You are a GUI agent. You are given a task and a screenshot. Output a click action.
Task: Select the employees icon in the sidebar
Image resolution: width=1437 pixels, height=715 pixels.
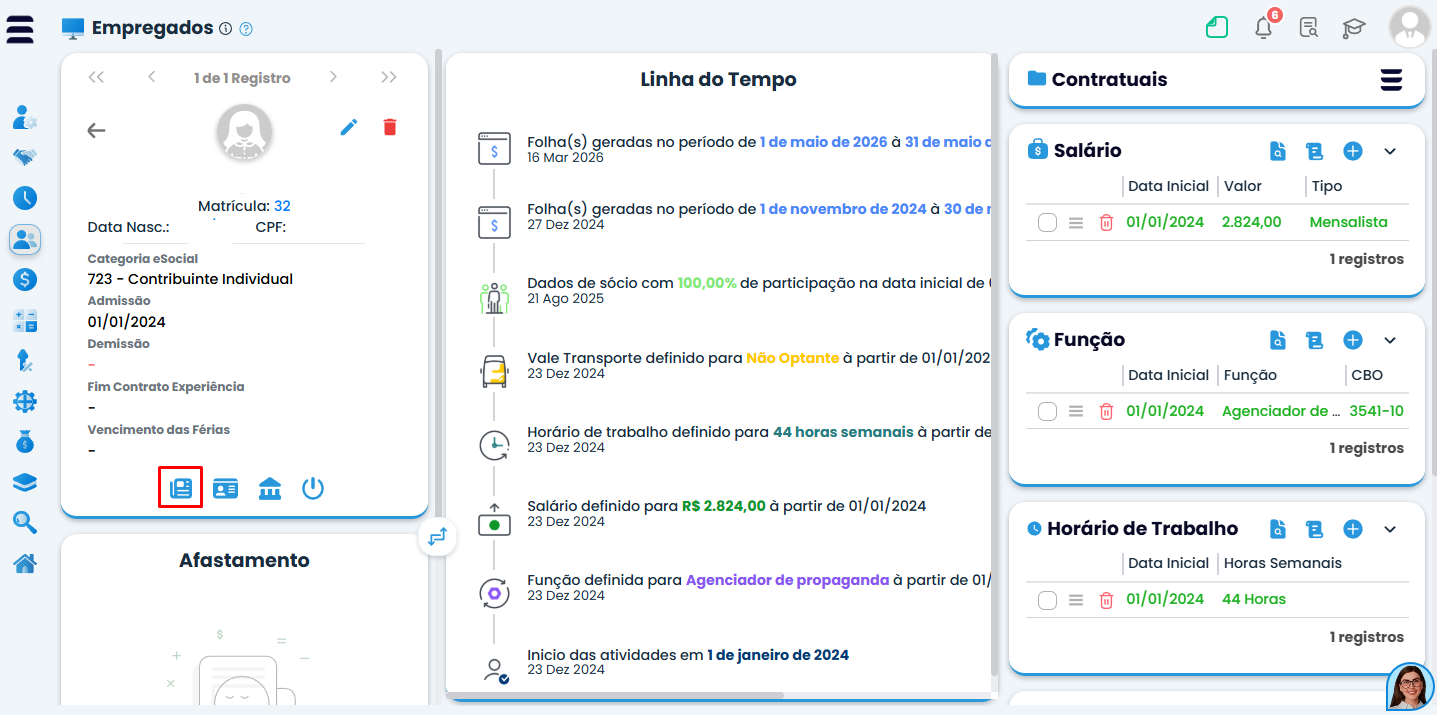[x=25, y=239]
